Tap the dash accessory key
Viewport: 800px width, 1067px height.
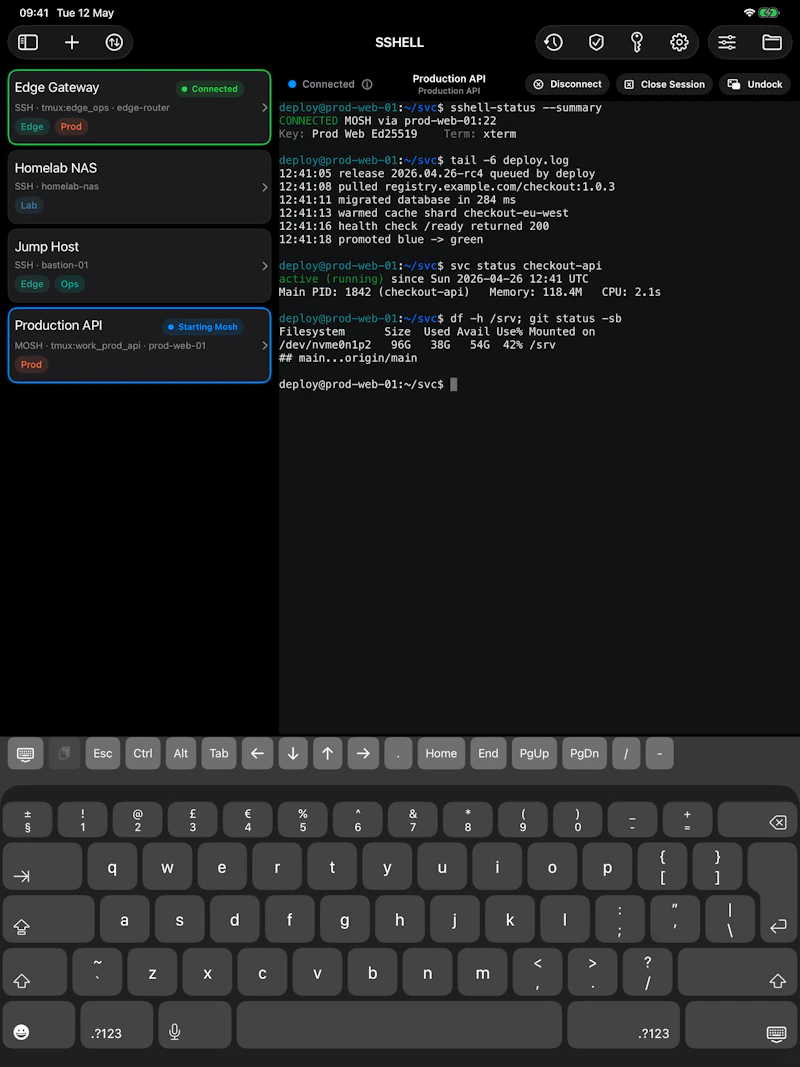tap(659, 753)
